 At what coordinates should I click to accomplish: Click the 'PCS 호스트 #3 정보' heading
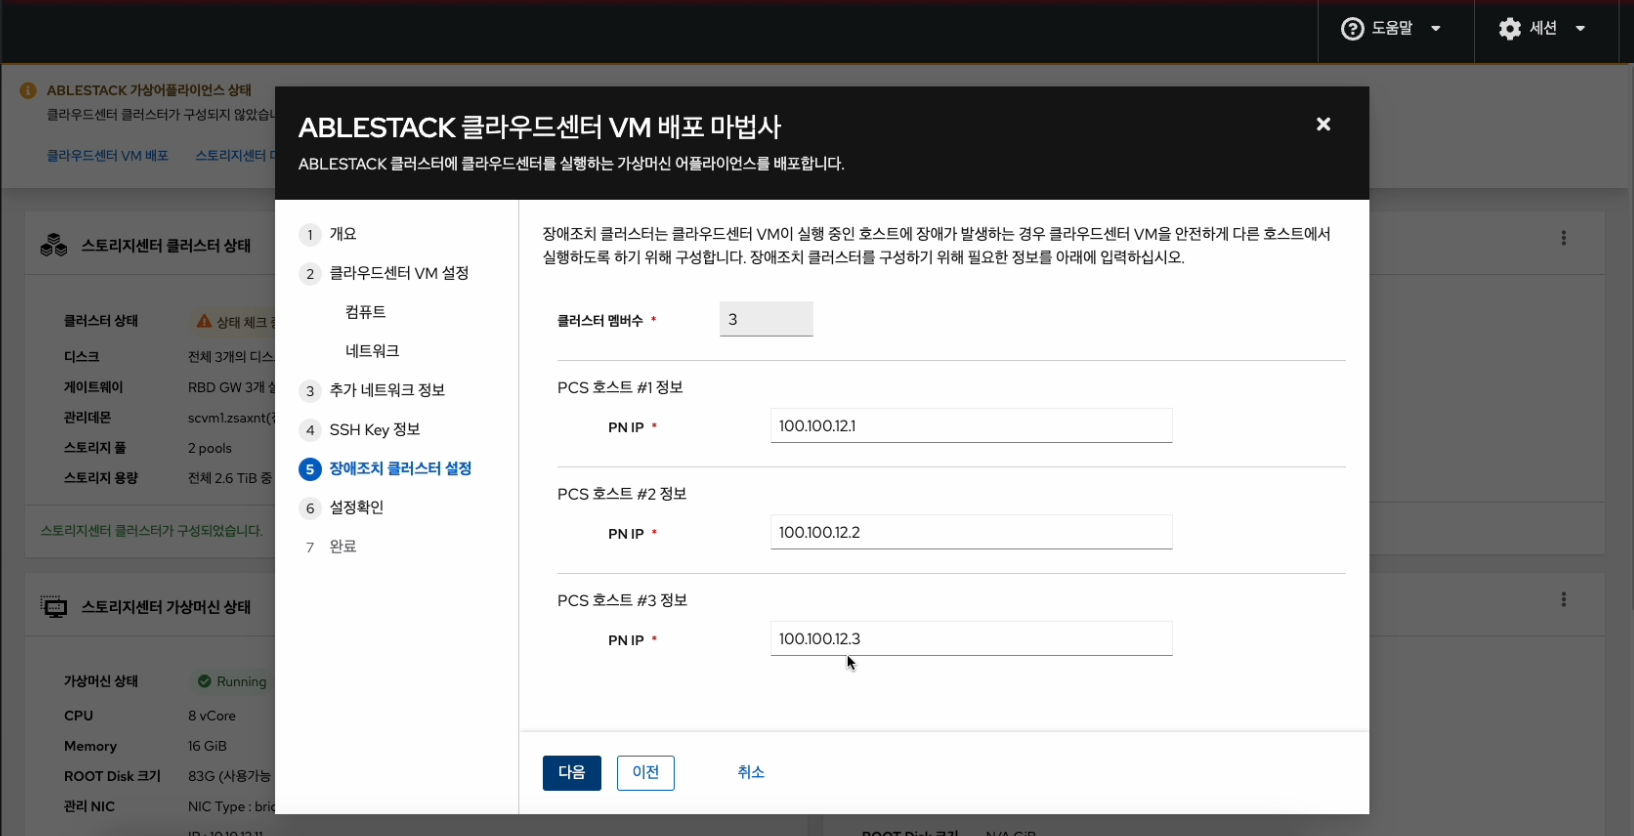[x=622, y=601]
